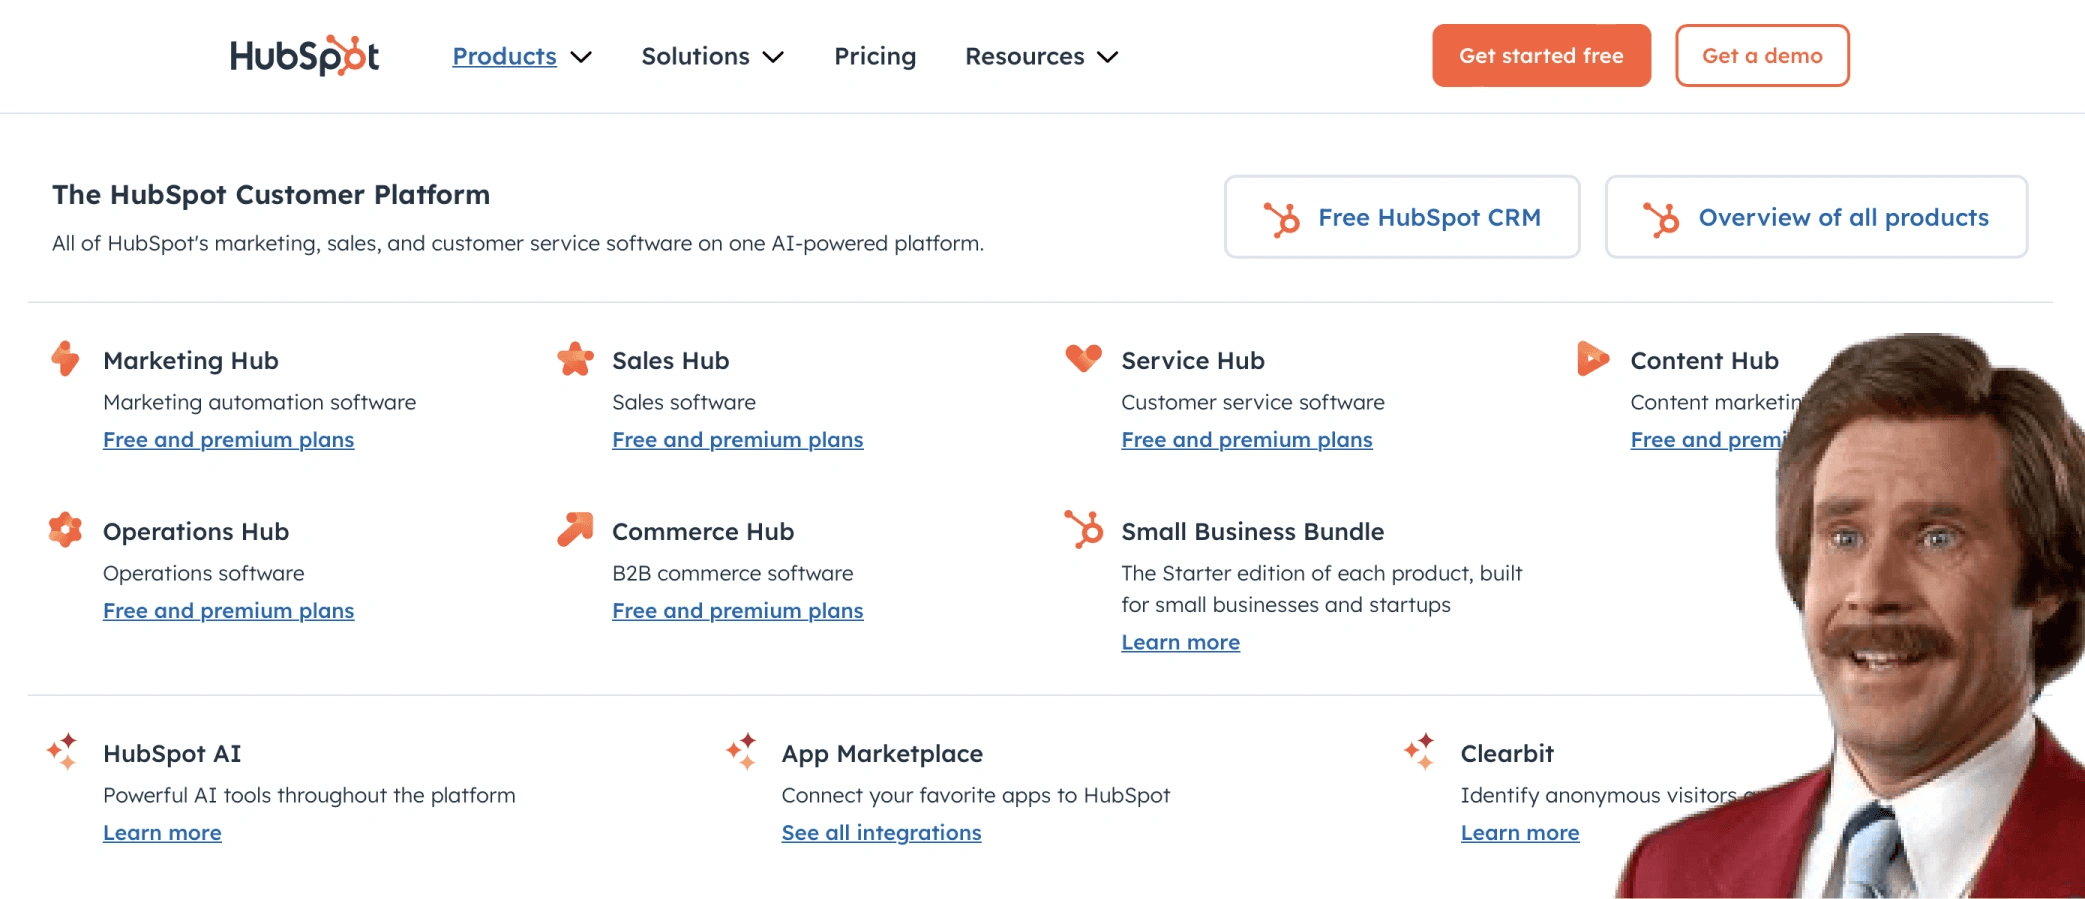Click the HubSpot AI sparkle icon
Viewport: 2085px width, 899px height.
click(x=62, y=751)
